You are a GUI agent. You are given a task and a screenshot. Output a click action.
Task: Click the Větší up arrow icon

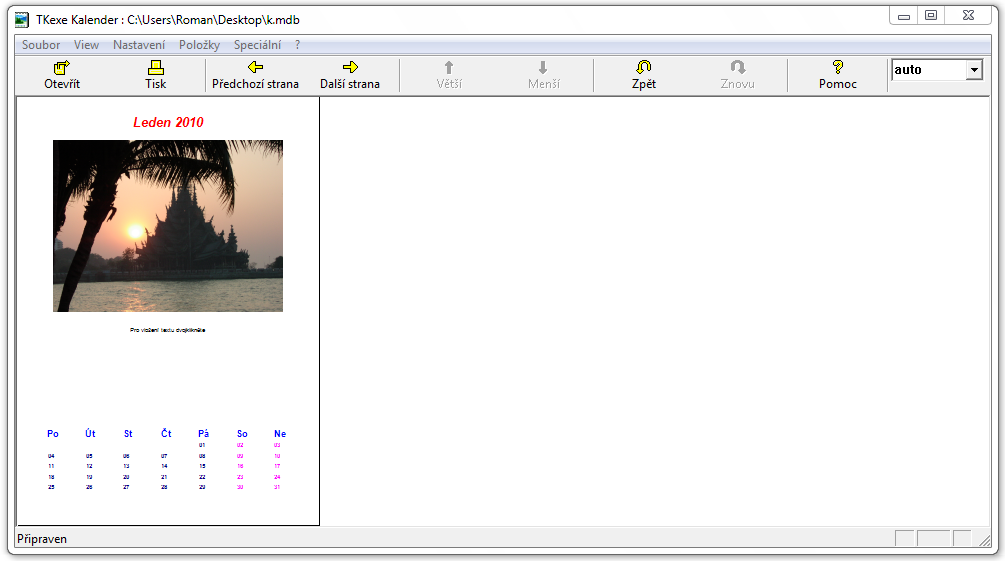coord(449,67)
